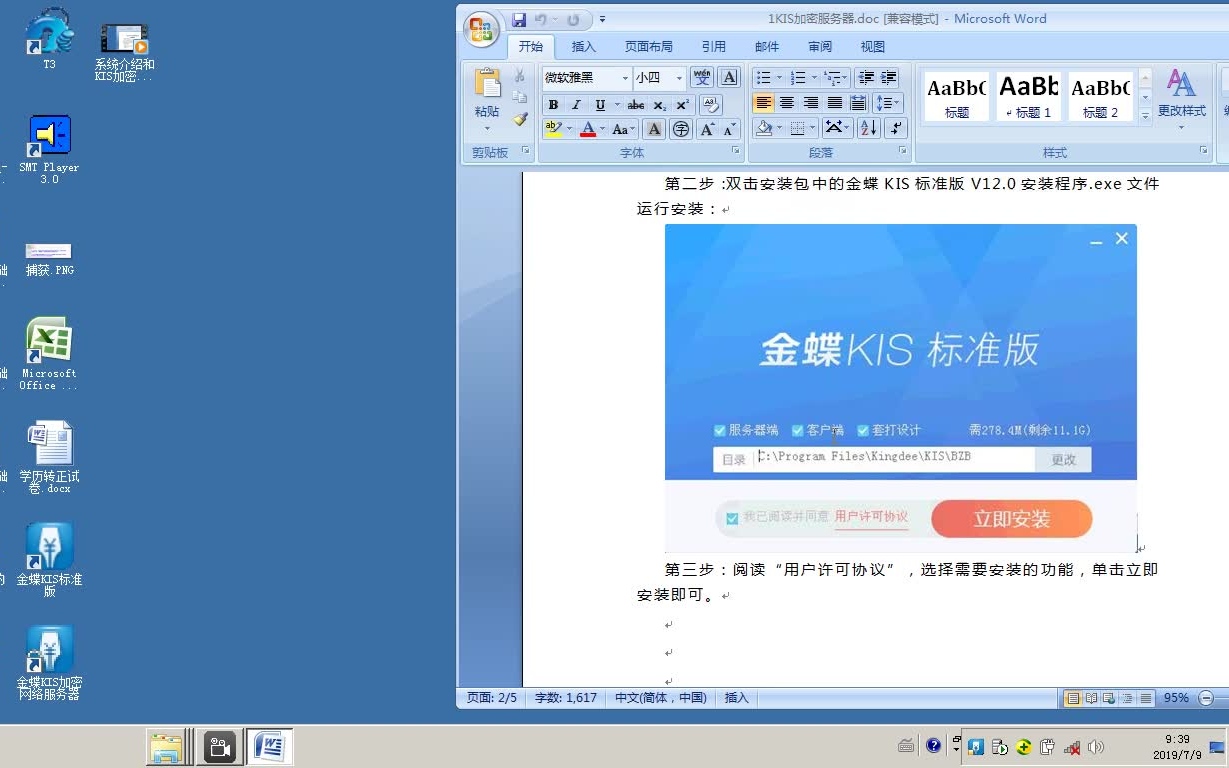Toggle align right for paragraph
Screen dimensions: 1229x768
[811, 103]
